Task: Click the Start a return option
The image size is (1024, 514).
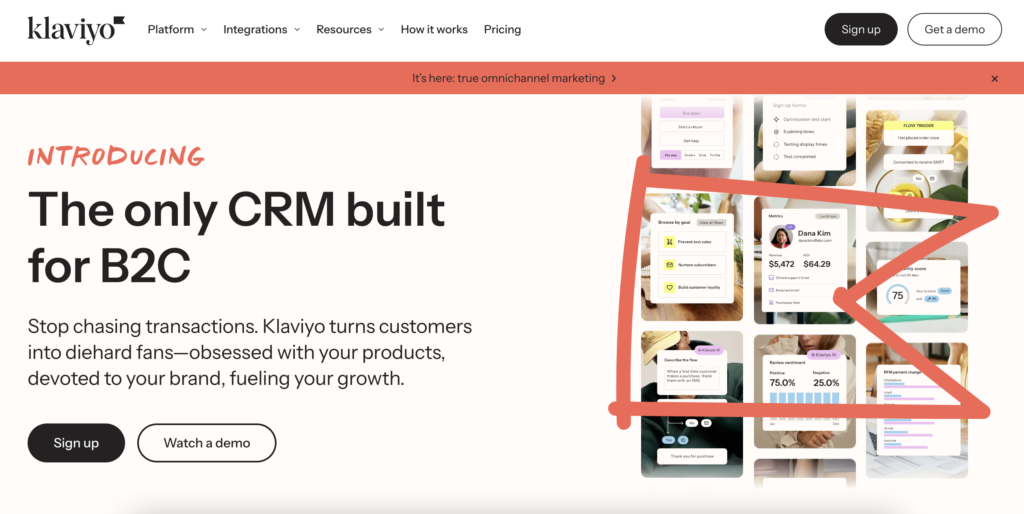Action: [x=692, y=127]
